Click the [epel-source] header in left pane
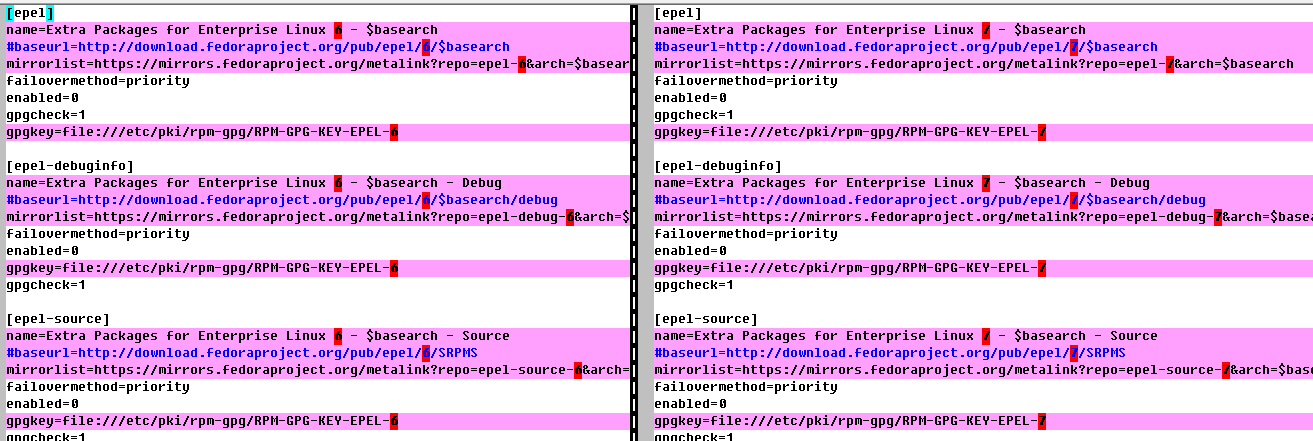This screenshot has width=1313, height=441. pos(58,319)
